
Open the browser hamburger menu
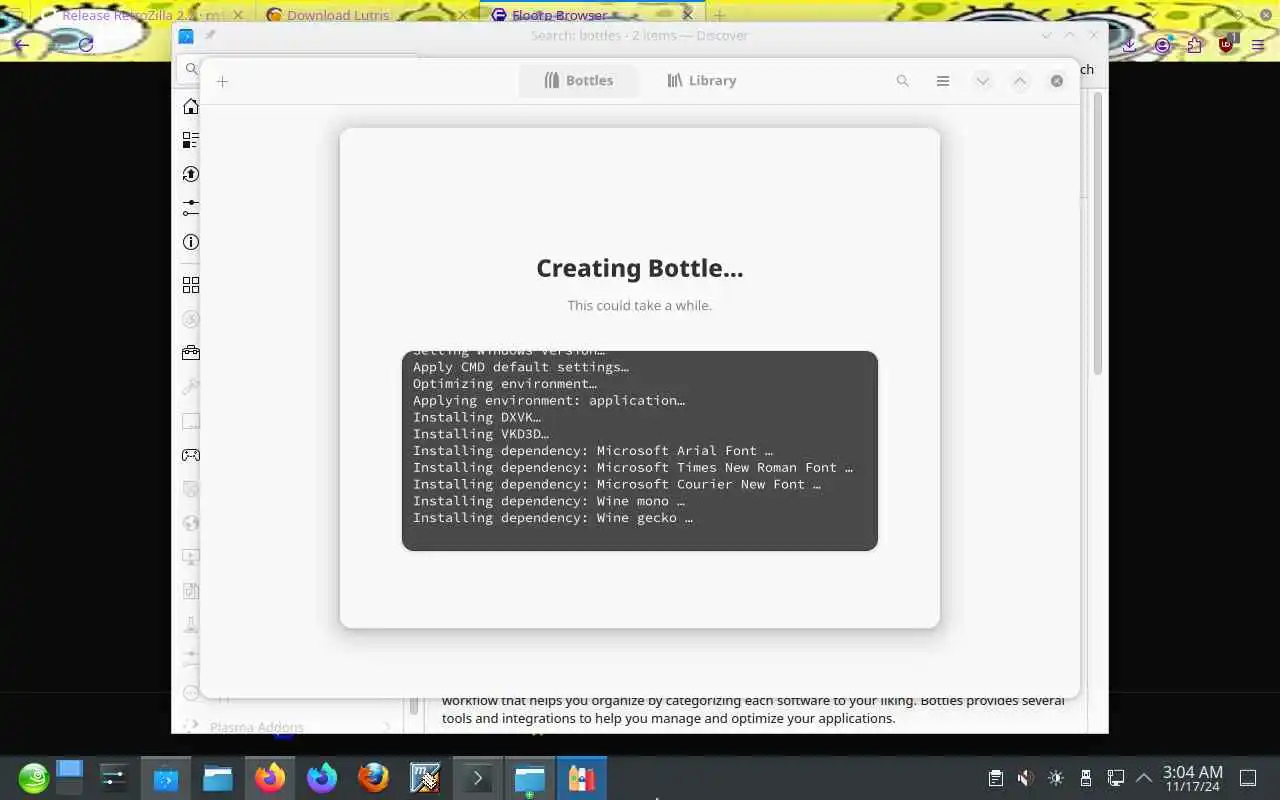click(x=1258, y=45)
